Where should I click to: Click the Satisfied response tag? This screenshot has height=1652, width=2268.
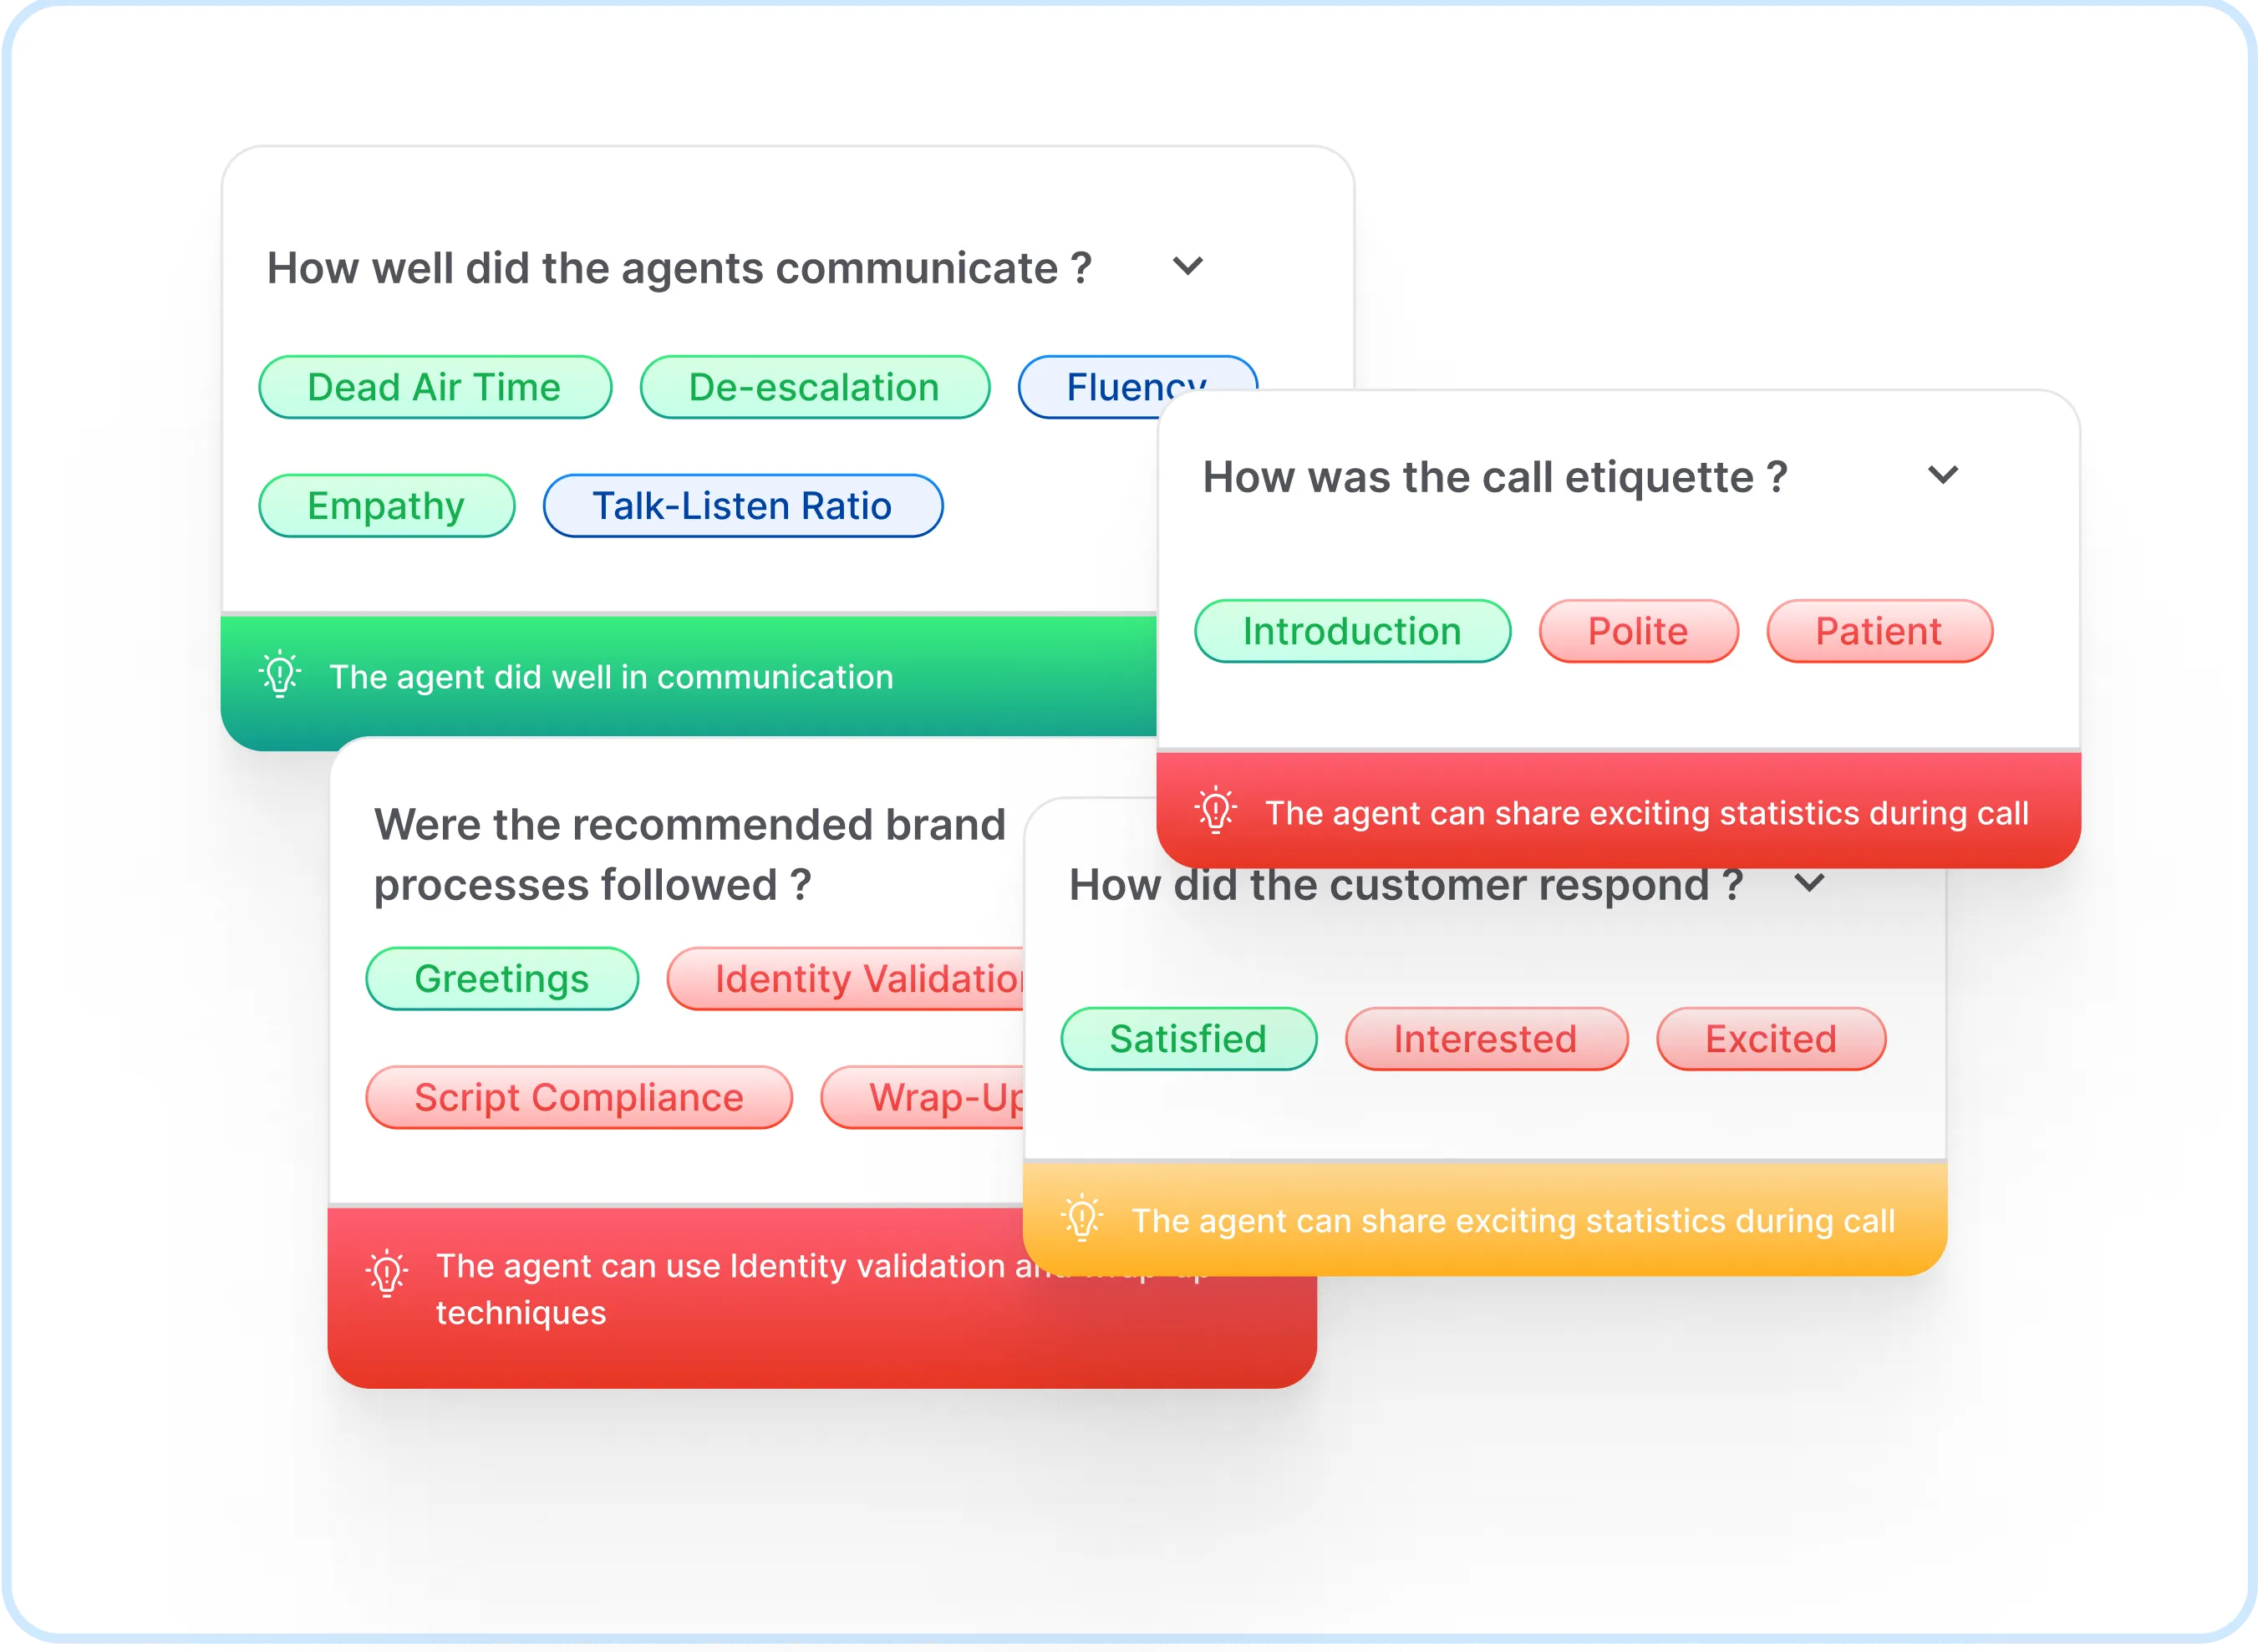[x=1188, y=1038]
